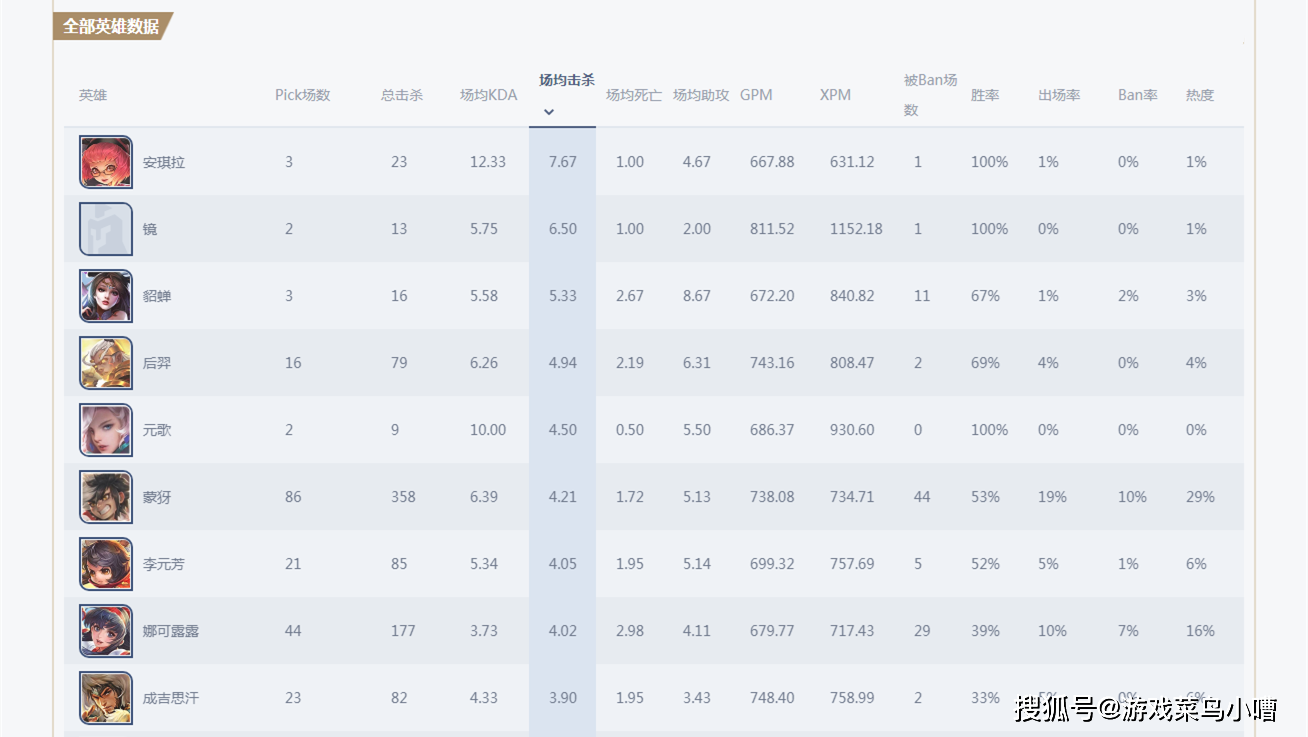1308x737 pixels.
Task: Open 蒙犽 hero avatar
Action: click(x=106, y=497)
